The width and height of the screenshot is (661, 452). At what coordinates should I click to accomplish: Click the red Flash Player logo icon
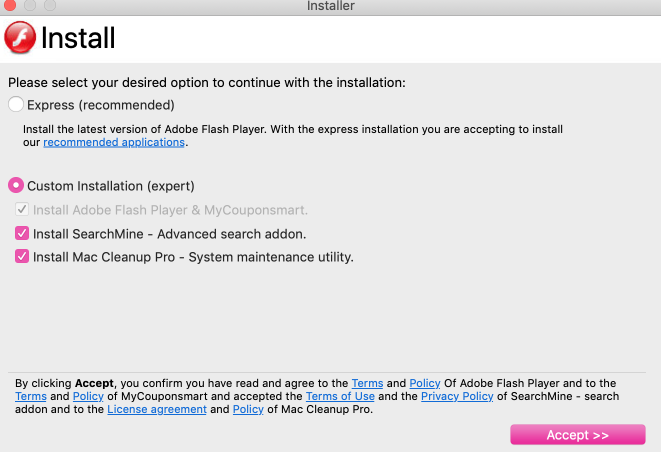(x=20, y=38)
